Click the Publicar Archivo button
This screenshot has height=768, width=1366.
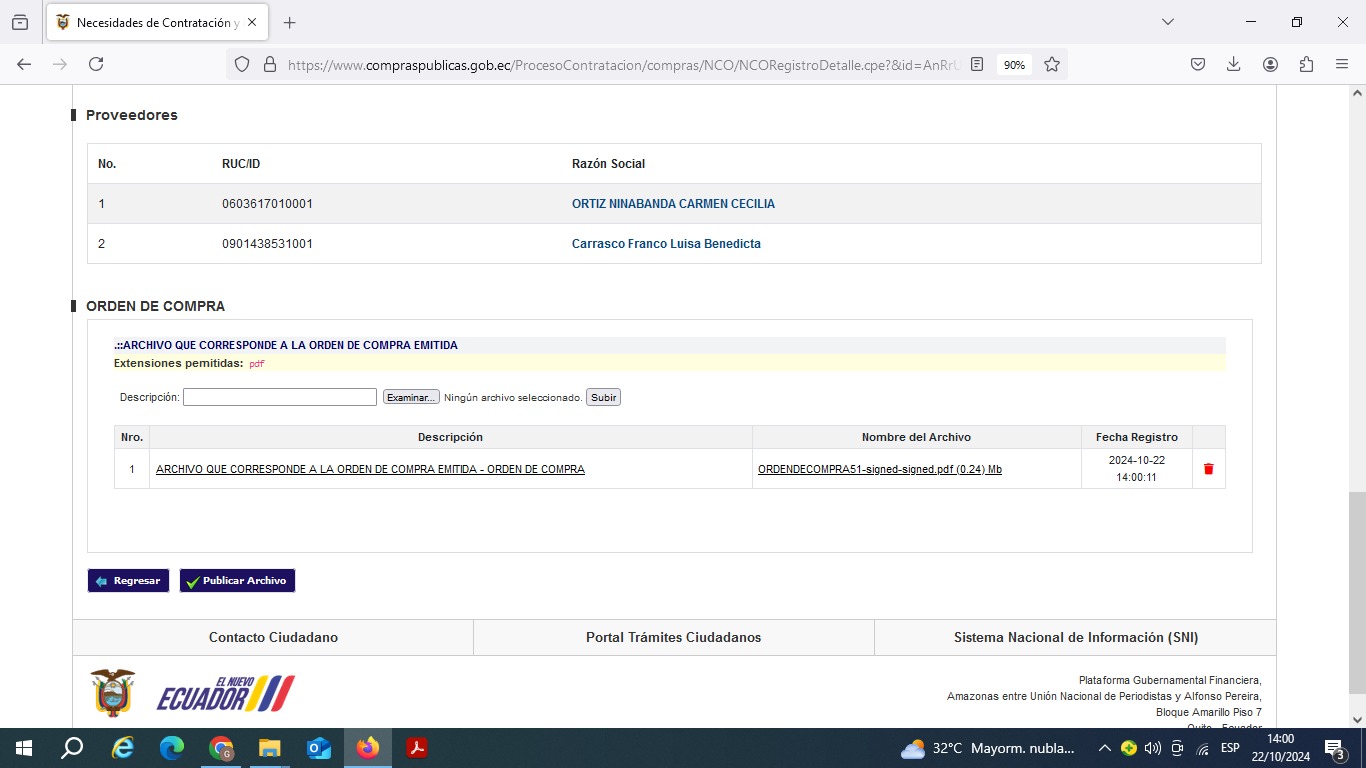tap(237, 581)
